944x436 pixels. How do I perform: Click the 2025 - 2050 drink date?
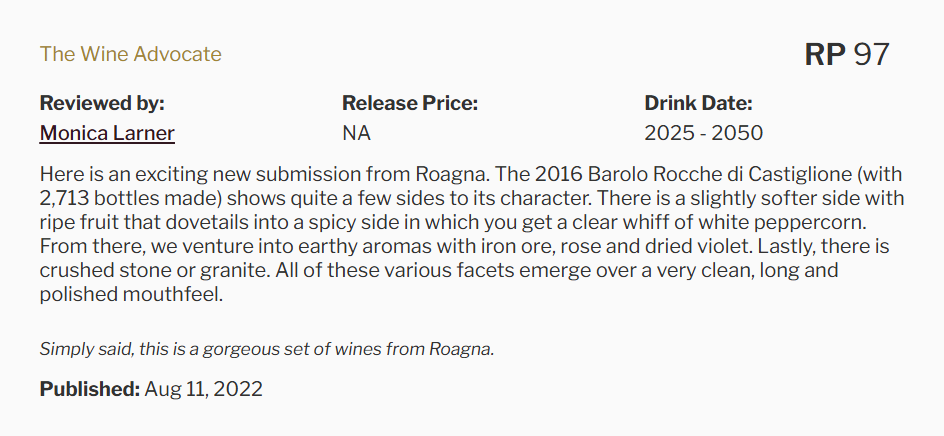point(703,133)
